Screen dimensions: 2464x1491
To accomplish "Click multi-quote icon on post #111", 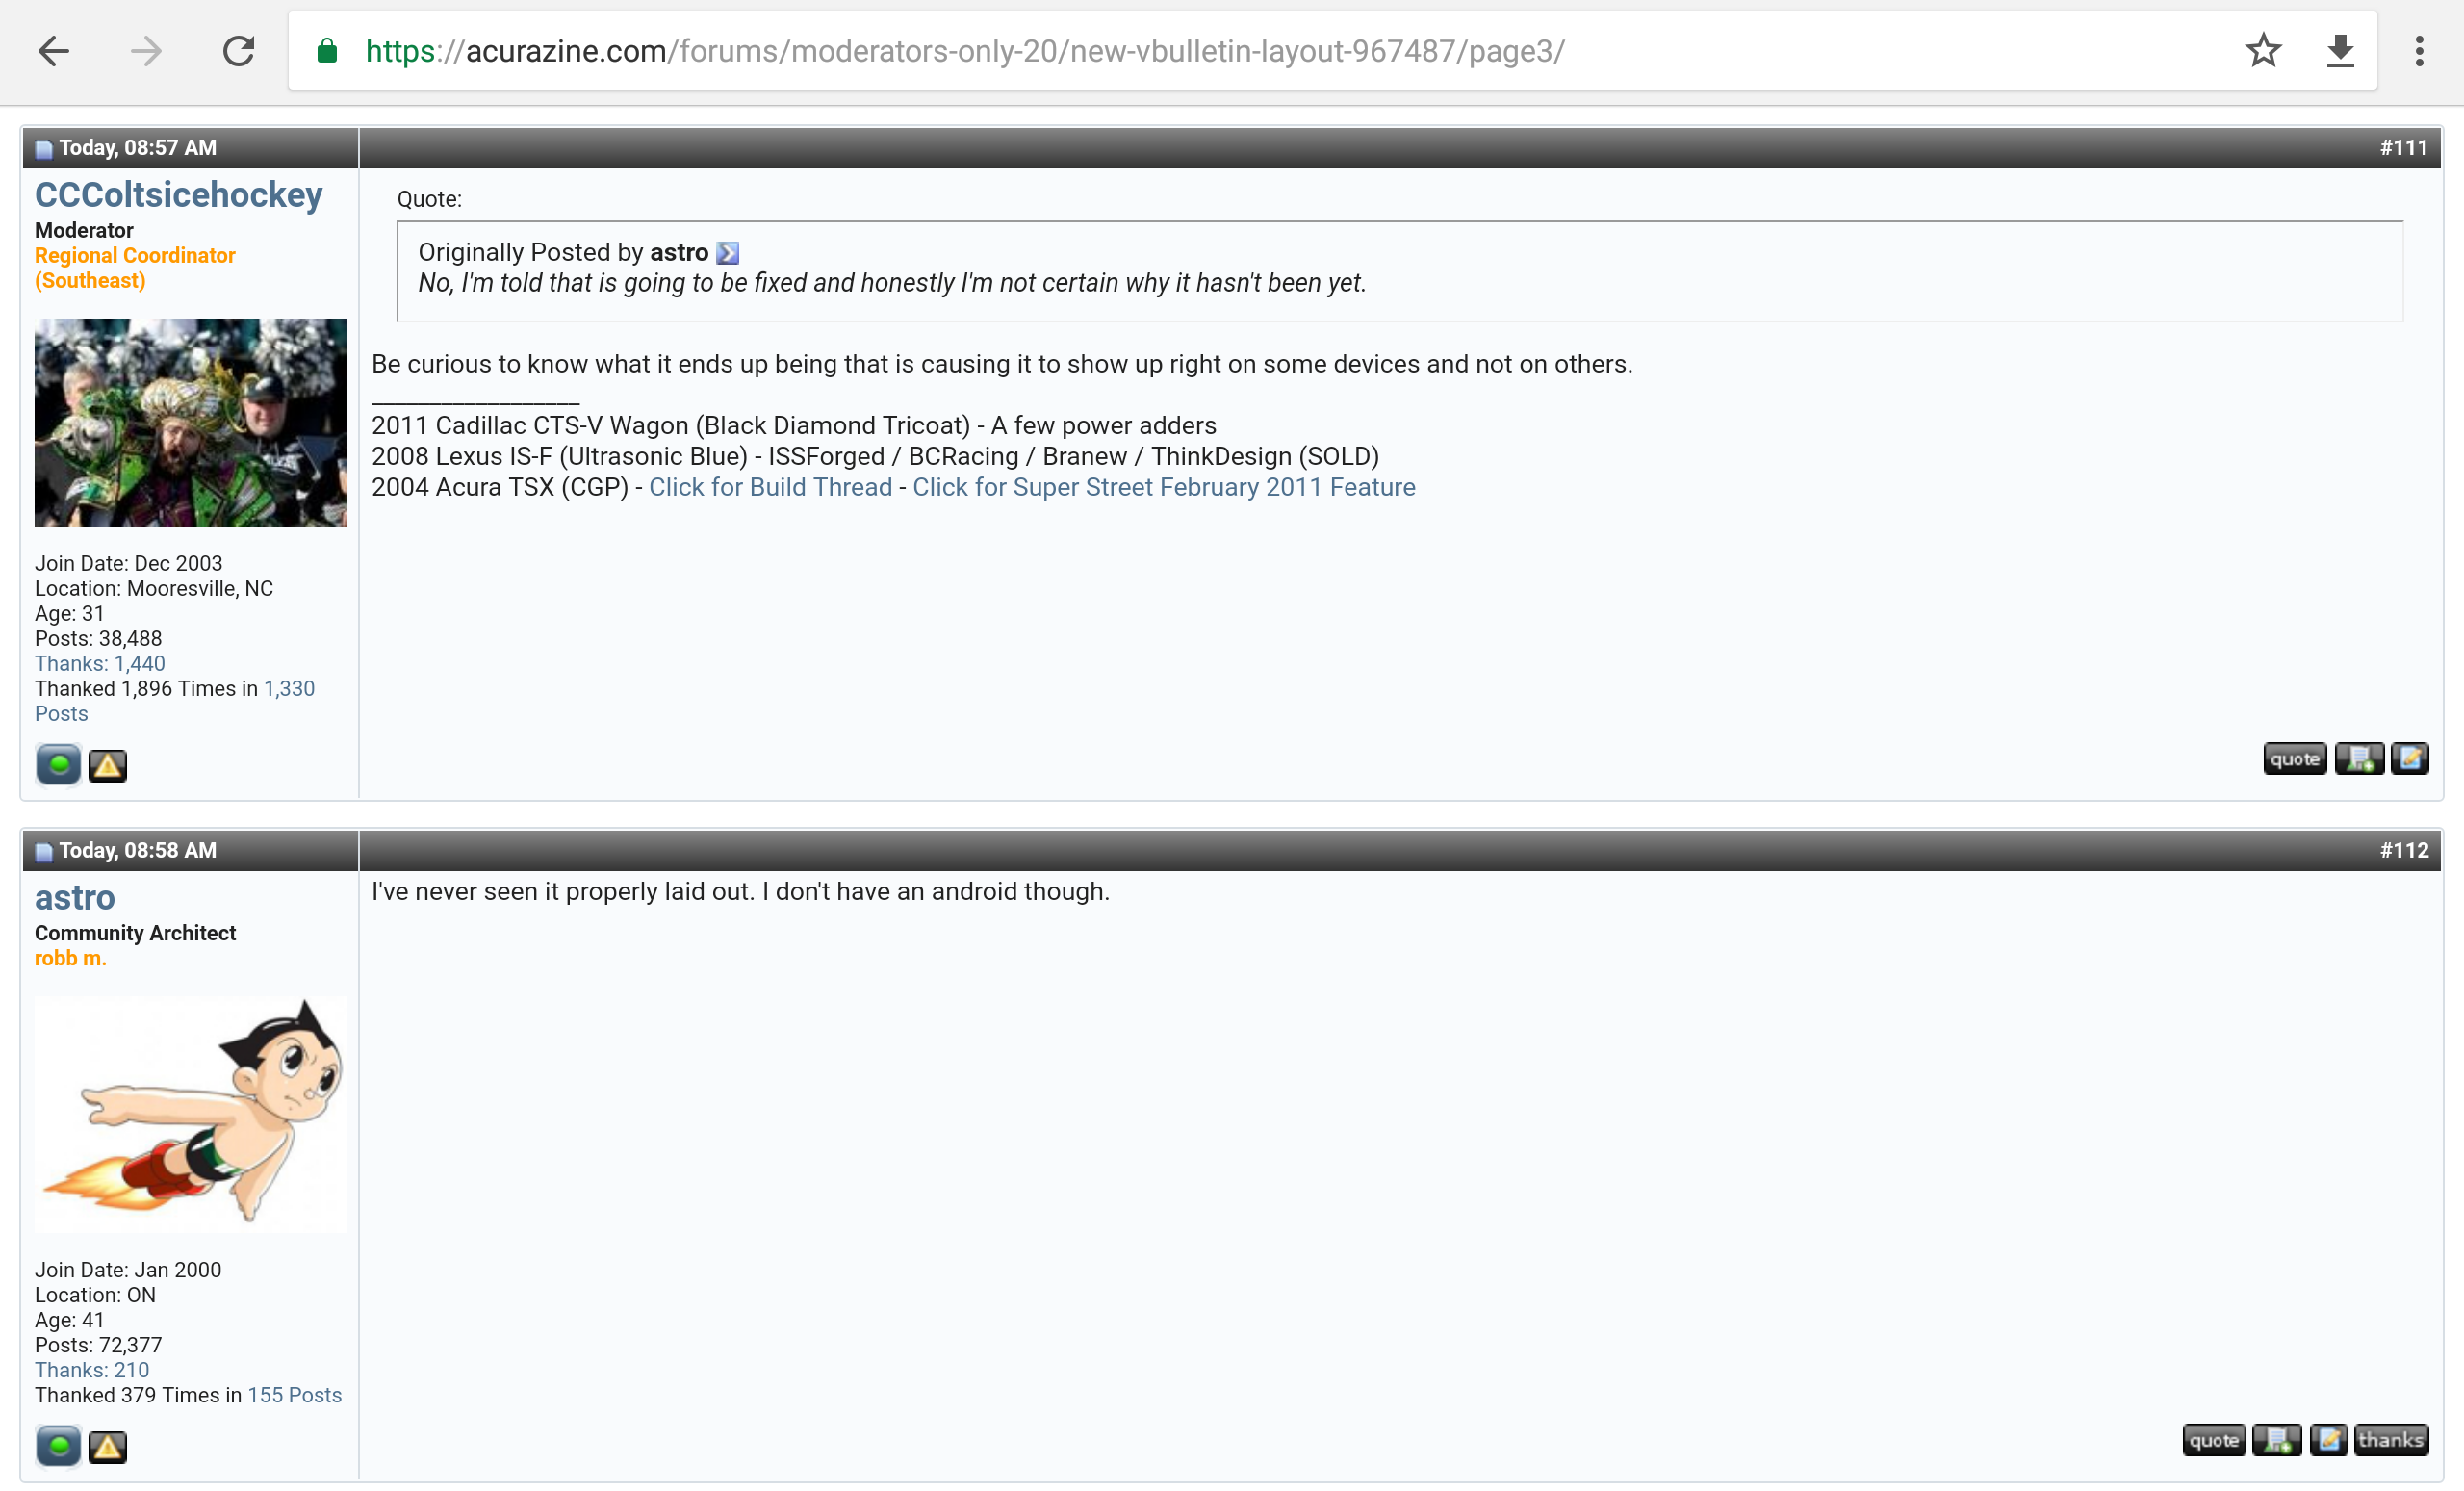I will pyautogui.click(x=2358, y=759).
